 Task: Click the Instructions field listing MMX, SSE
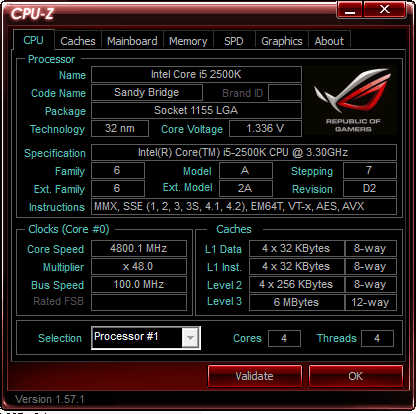pos(244,206)
